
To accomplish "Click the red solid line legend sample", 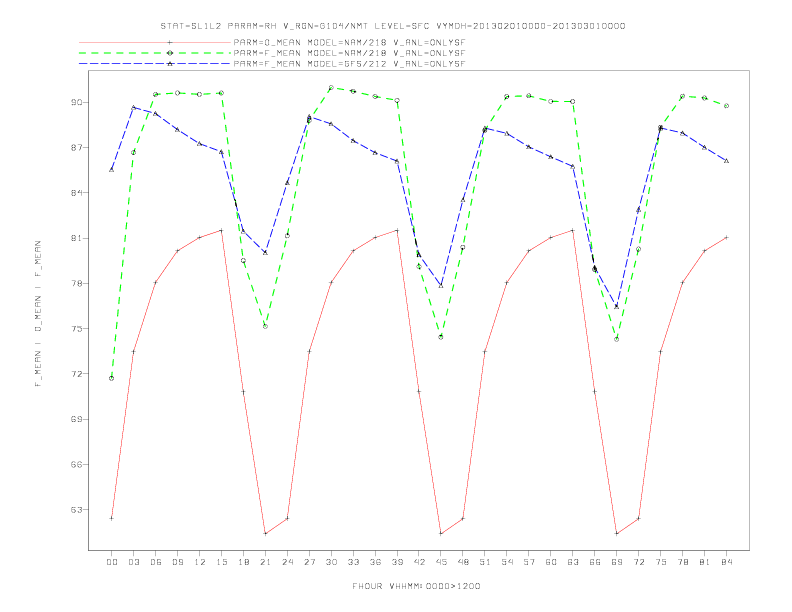I will [x=155, y=42].
